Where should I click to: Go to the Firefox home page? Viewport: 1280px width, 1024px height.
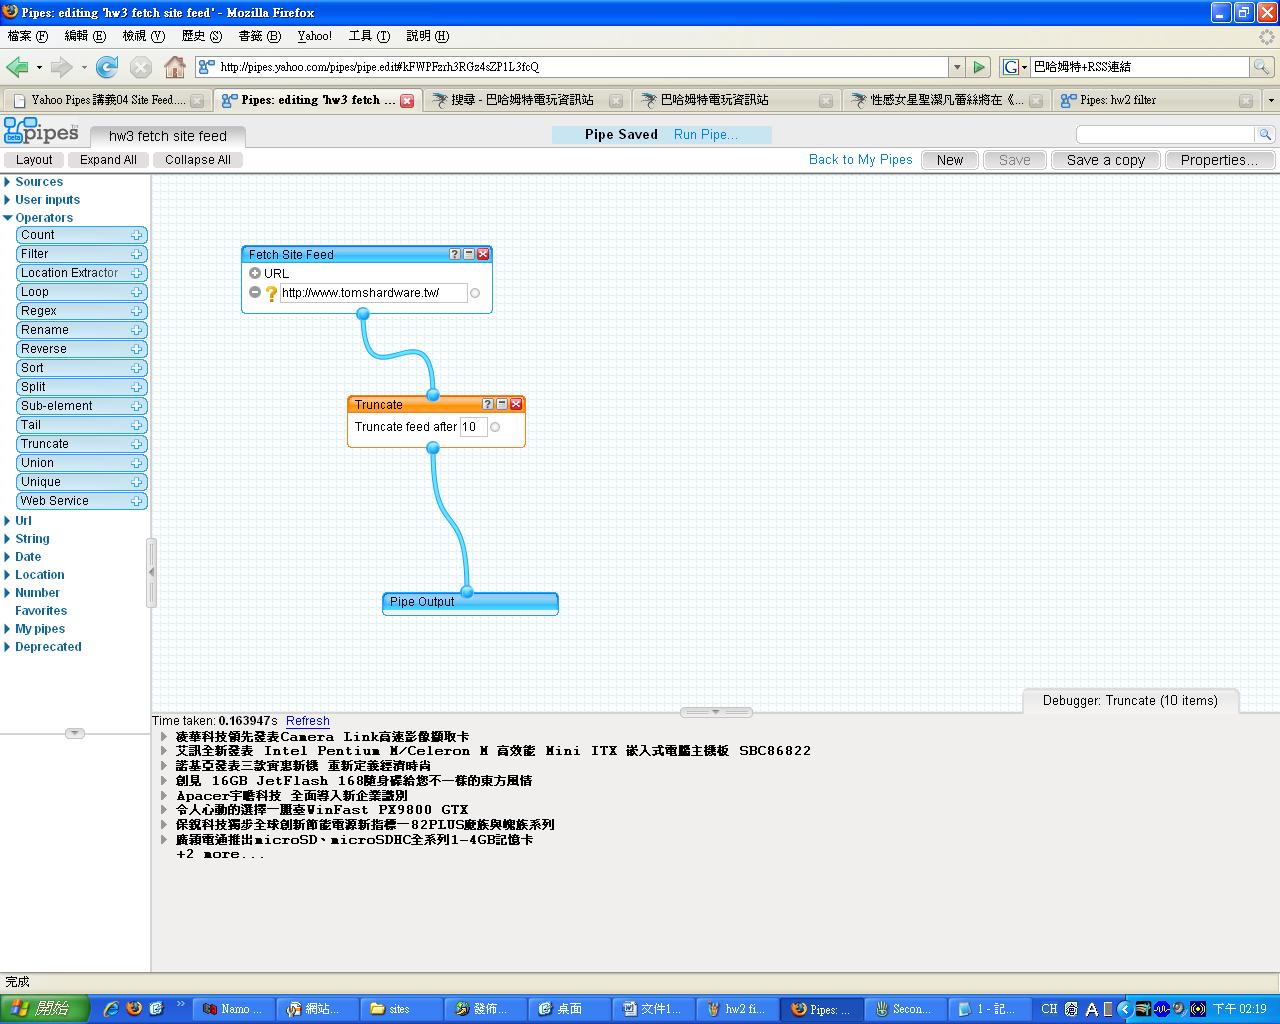(175, 67)
